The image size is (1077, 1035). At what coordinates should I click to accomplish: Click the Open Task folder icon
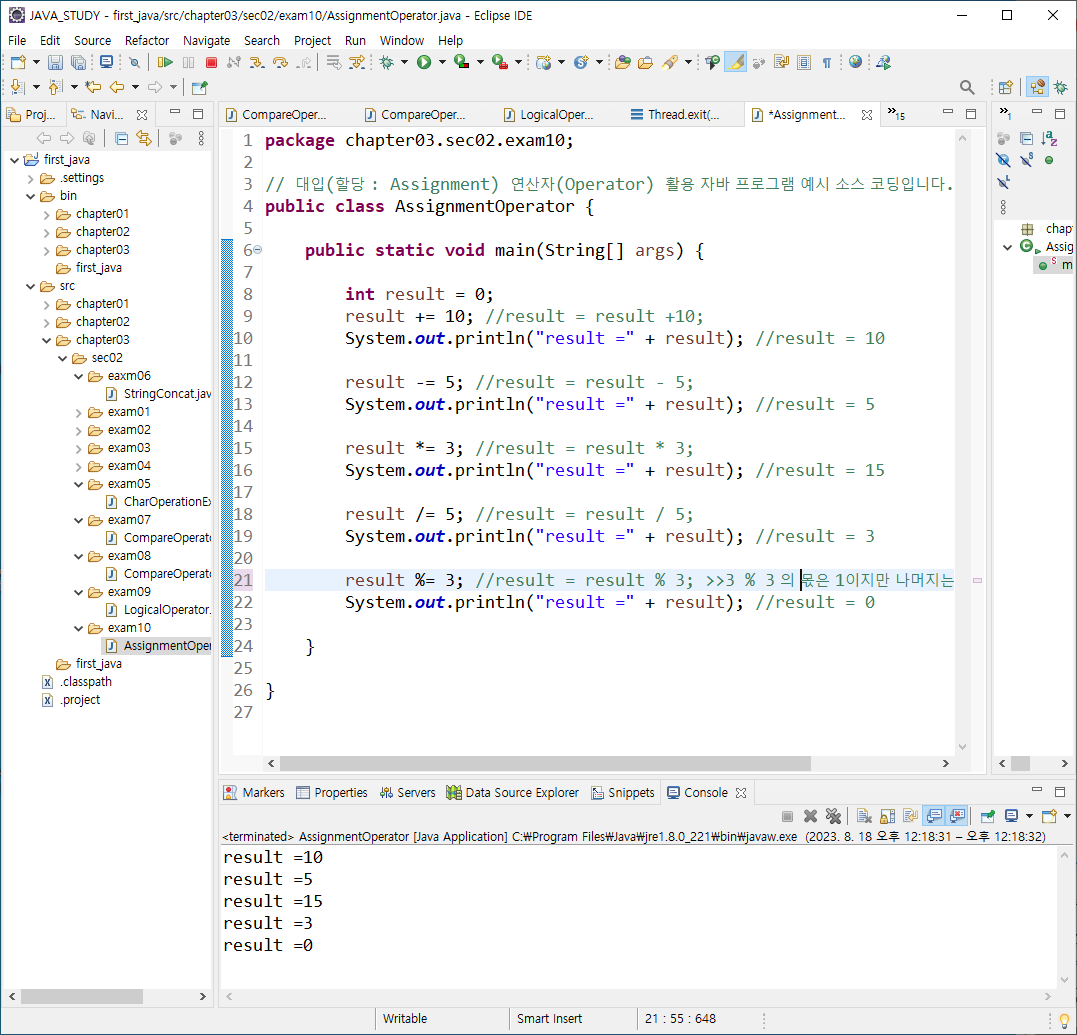point(646,62)
